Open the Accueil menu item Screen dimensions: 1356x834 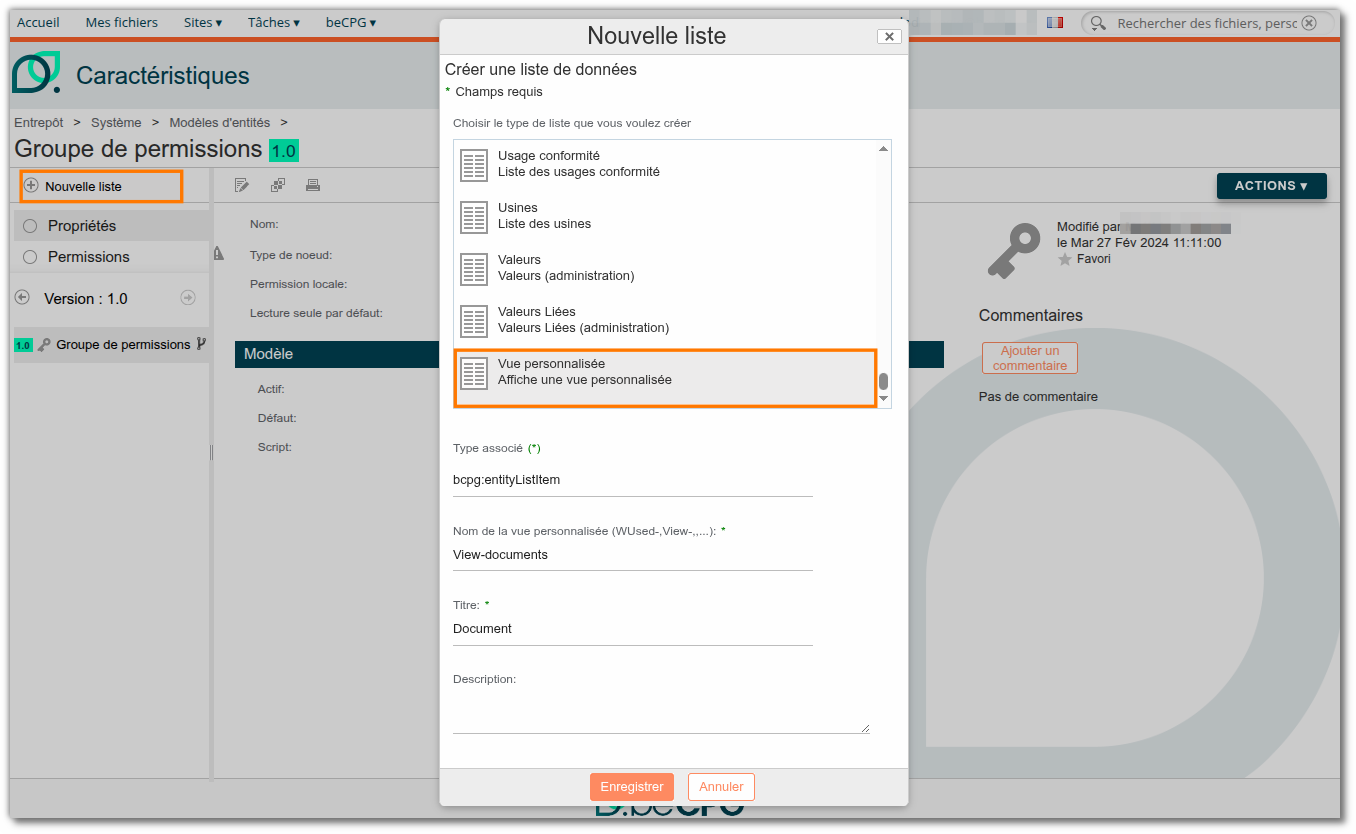click(x=39, y=22)
